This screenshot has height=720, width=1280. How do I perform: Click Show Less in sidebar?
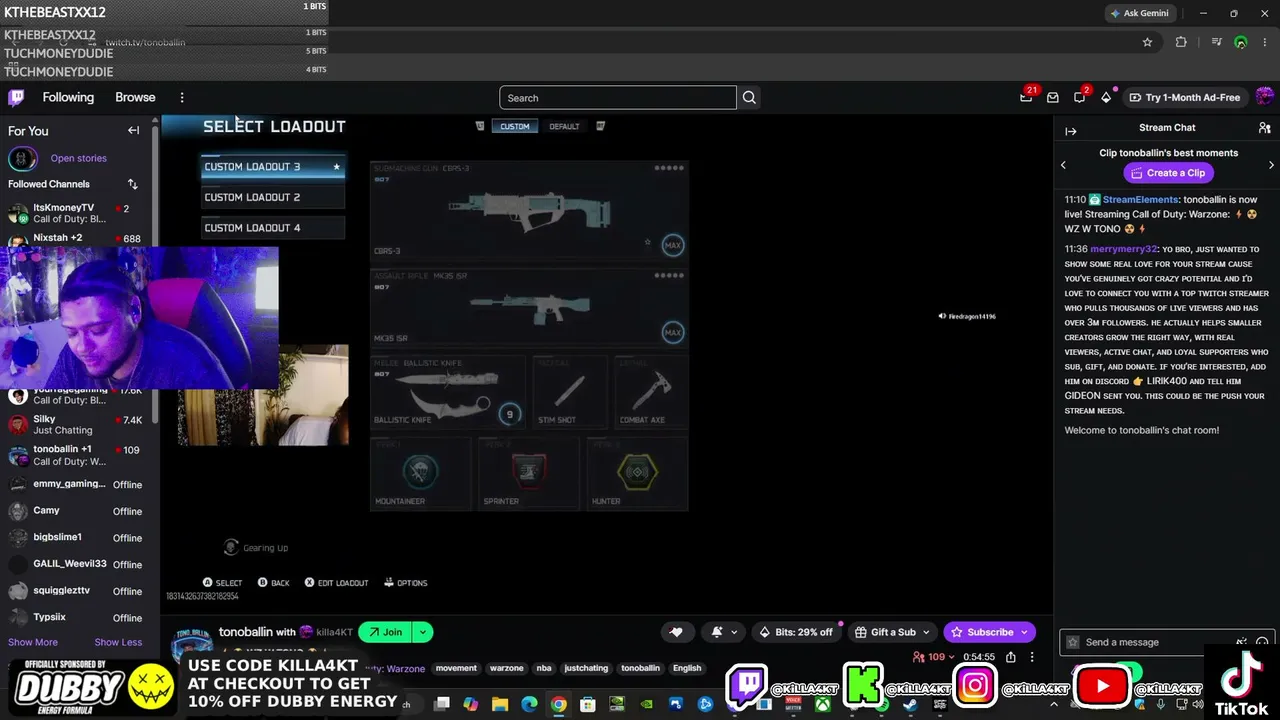pyautogui.click(x=118, y=642)
